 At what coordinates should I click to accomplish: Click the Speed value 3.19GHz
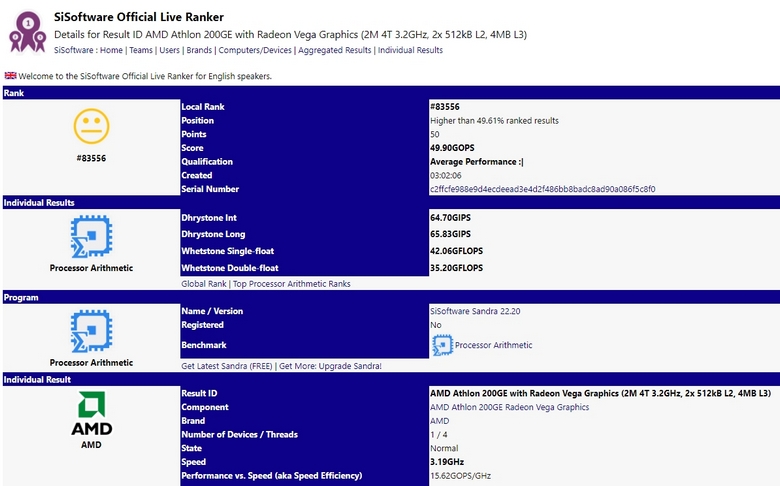[447, 462]
